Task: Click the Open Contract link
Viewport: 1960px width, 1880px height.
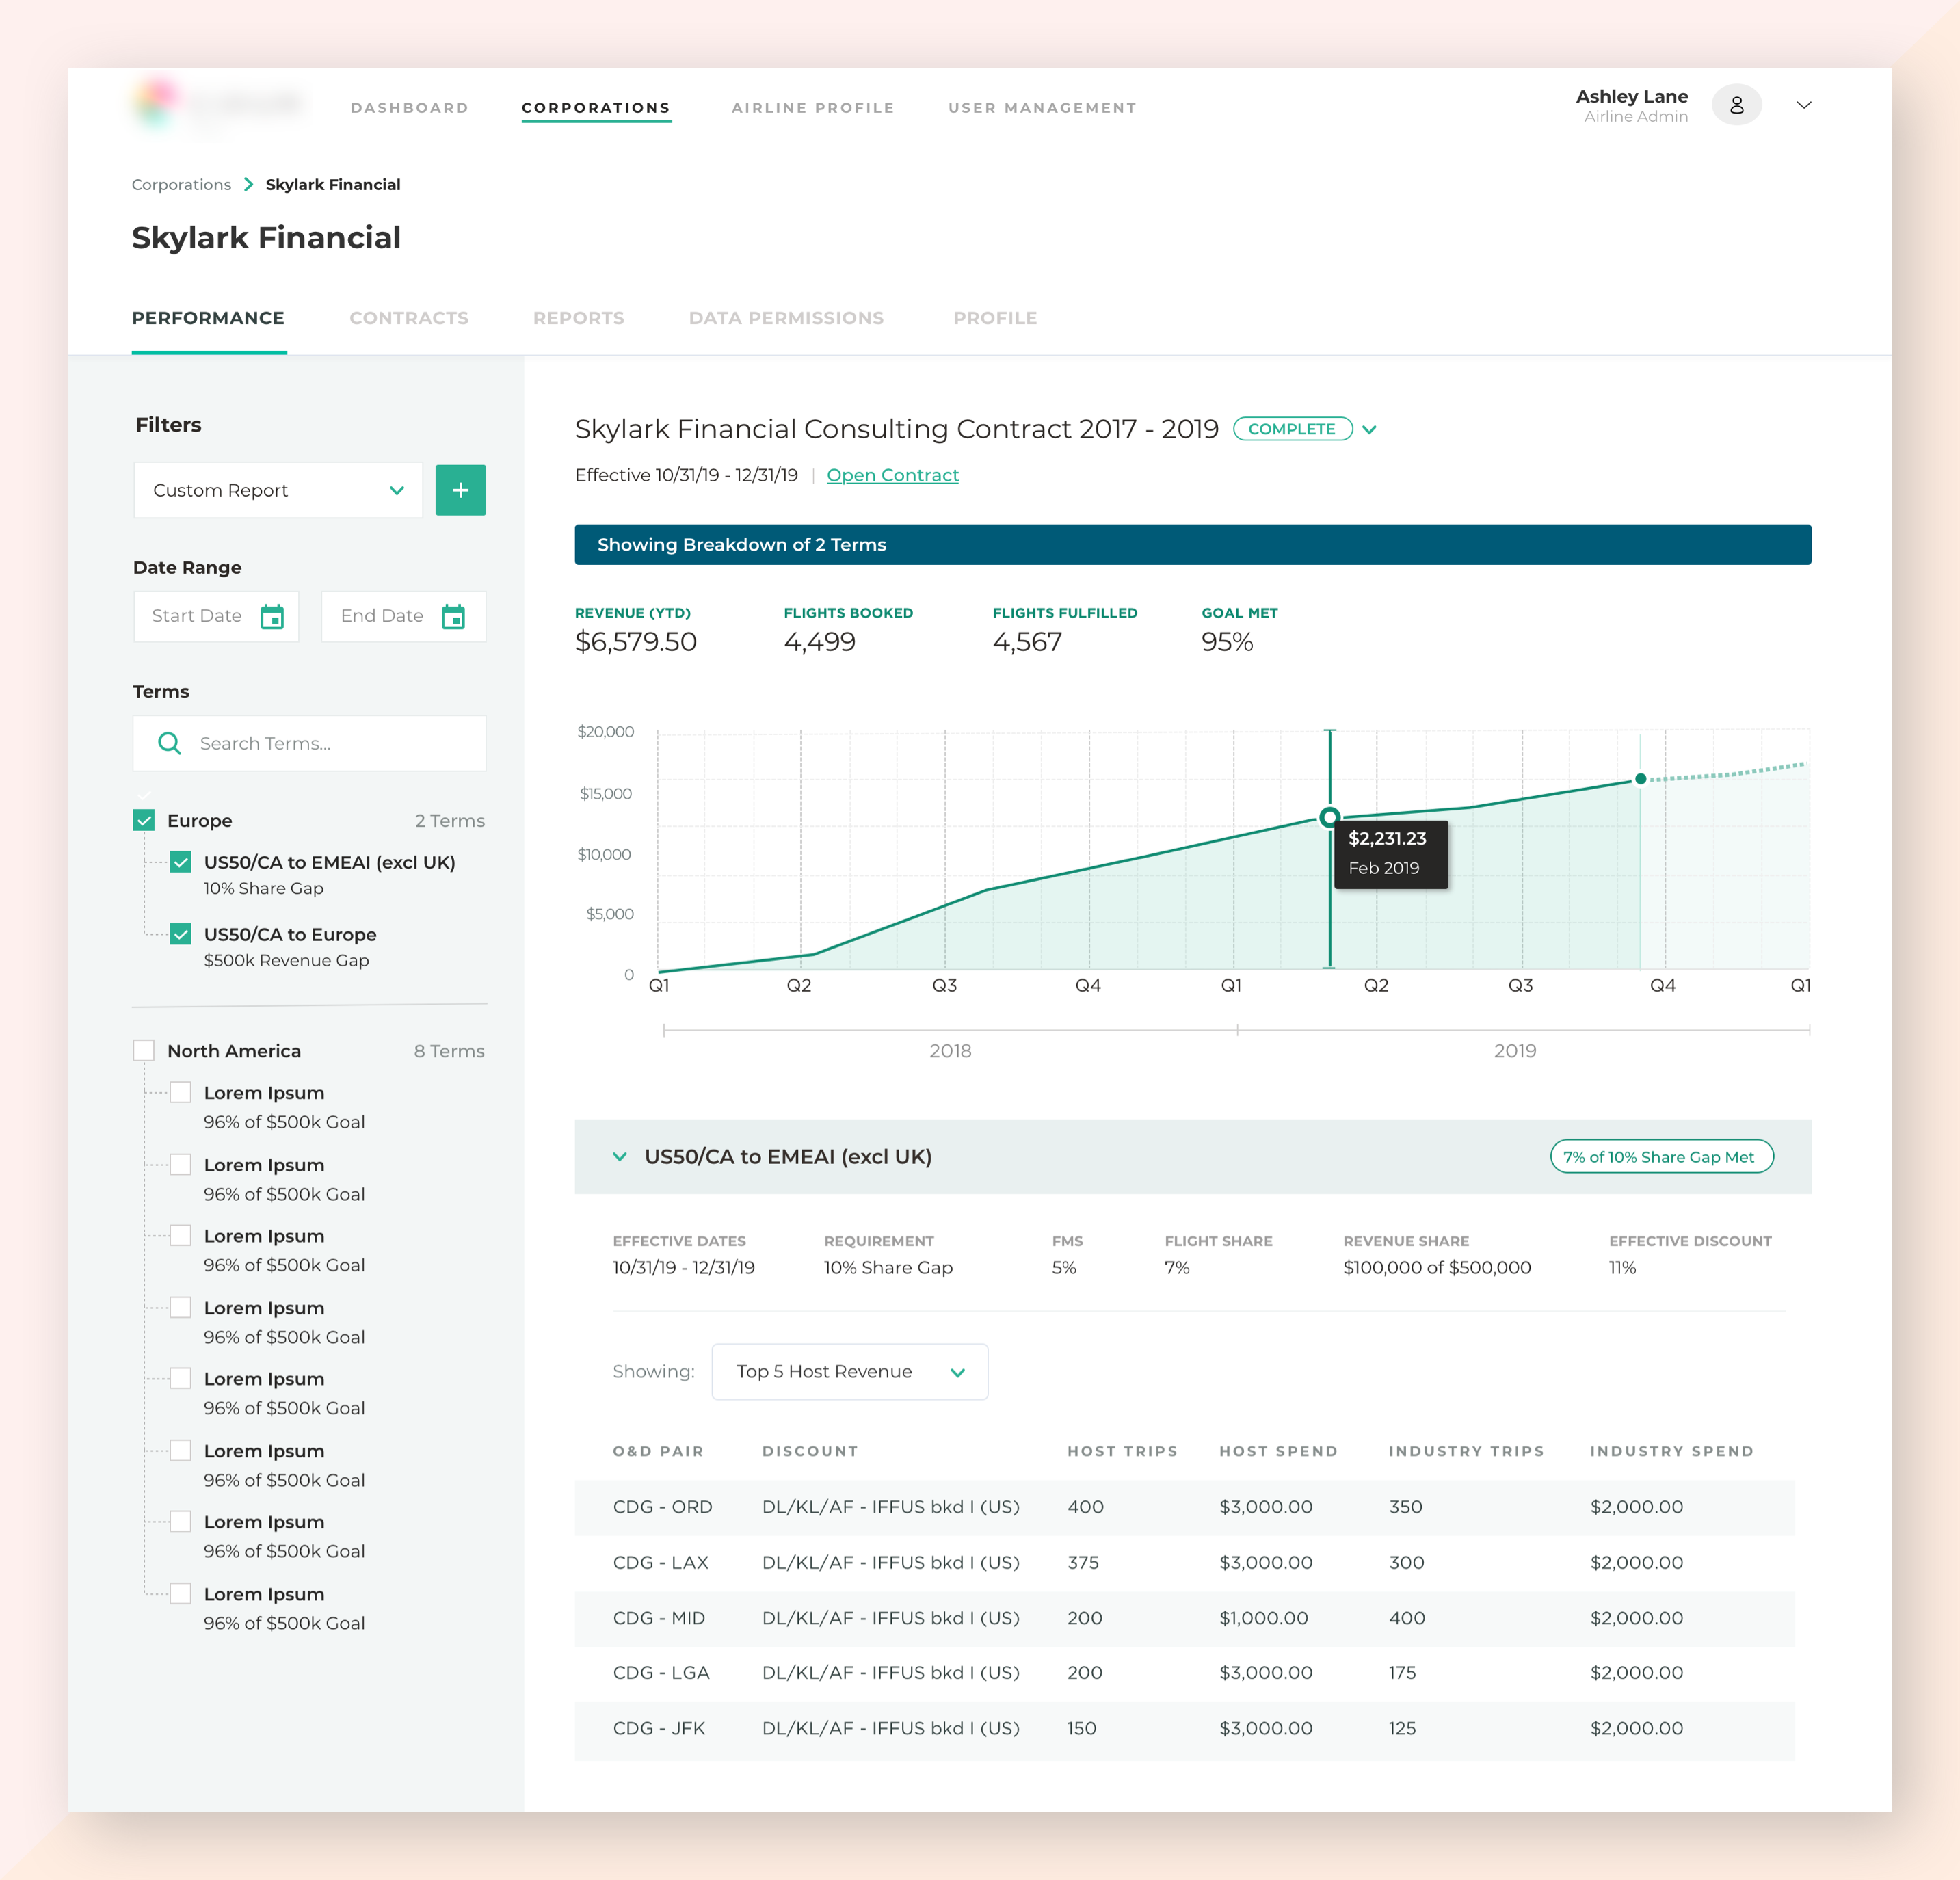Action: (892, 475)
